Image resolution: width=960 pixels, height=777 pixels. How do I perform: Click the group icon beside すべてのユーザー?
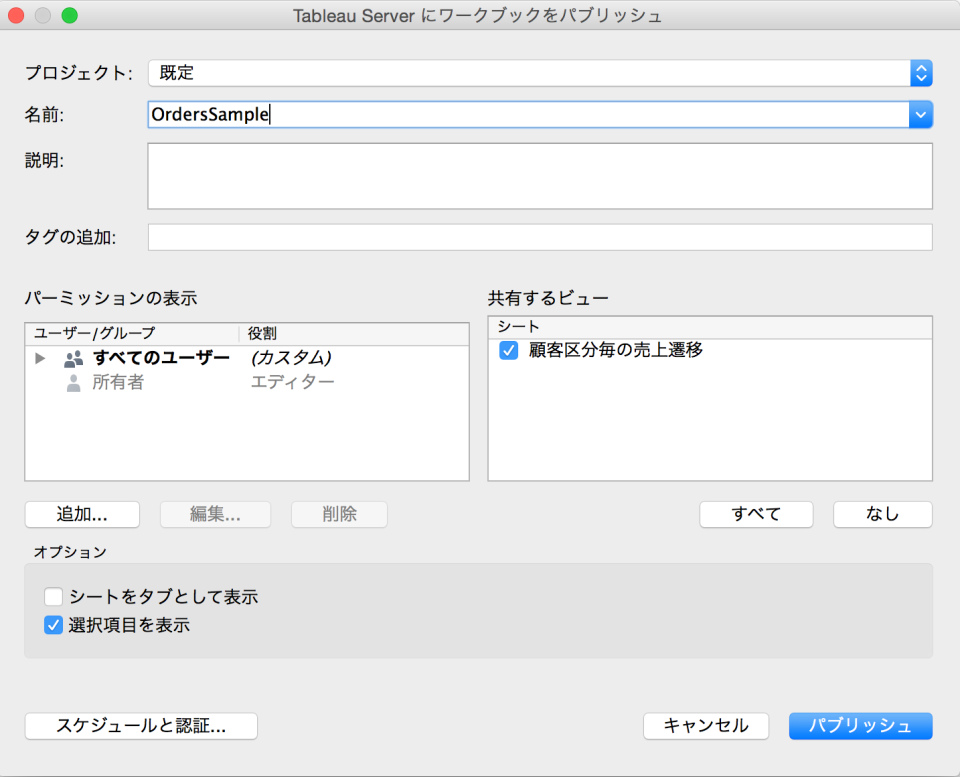coord(72,358)
